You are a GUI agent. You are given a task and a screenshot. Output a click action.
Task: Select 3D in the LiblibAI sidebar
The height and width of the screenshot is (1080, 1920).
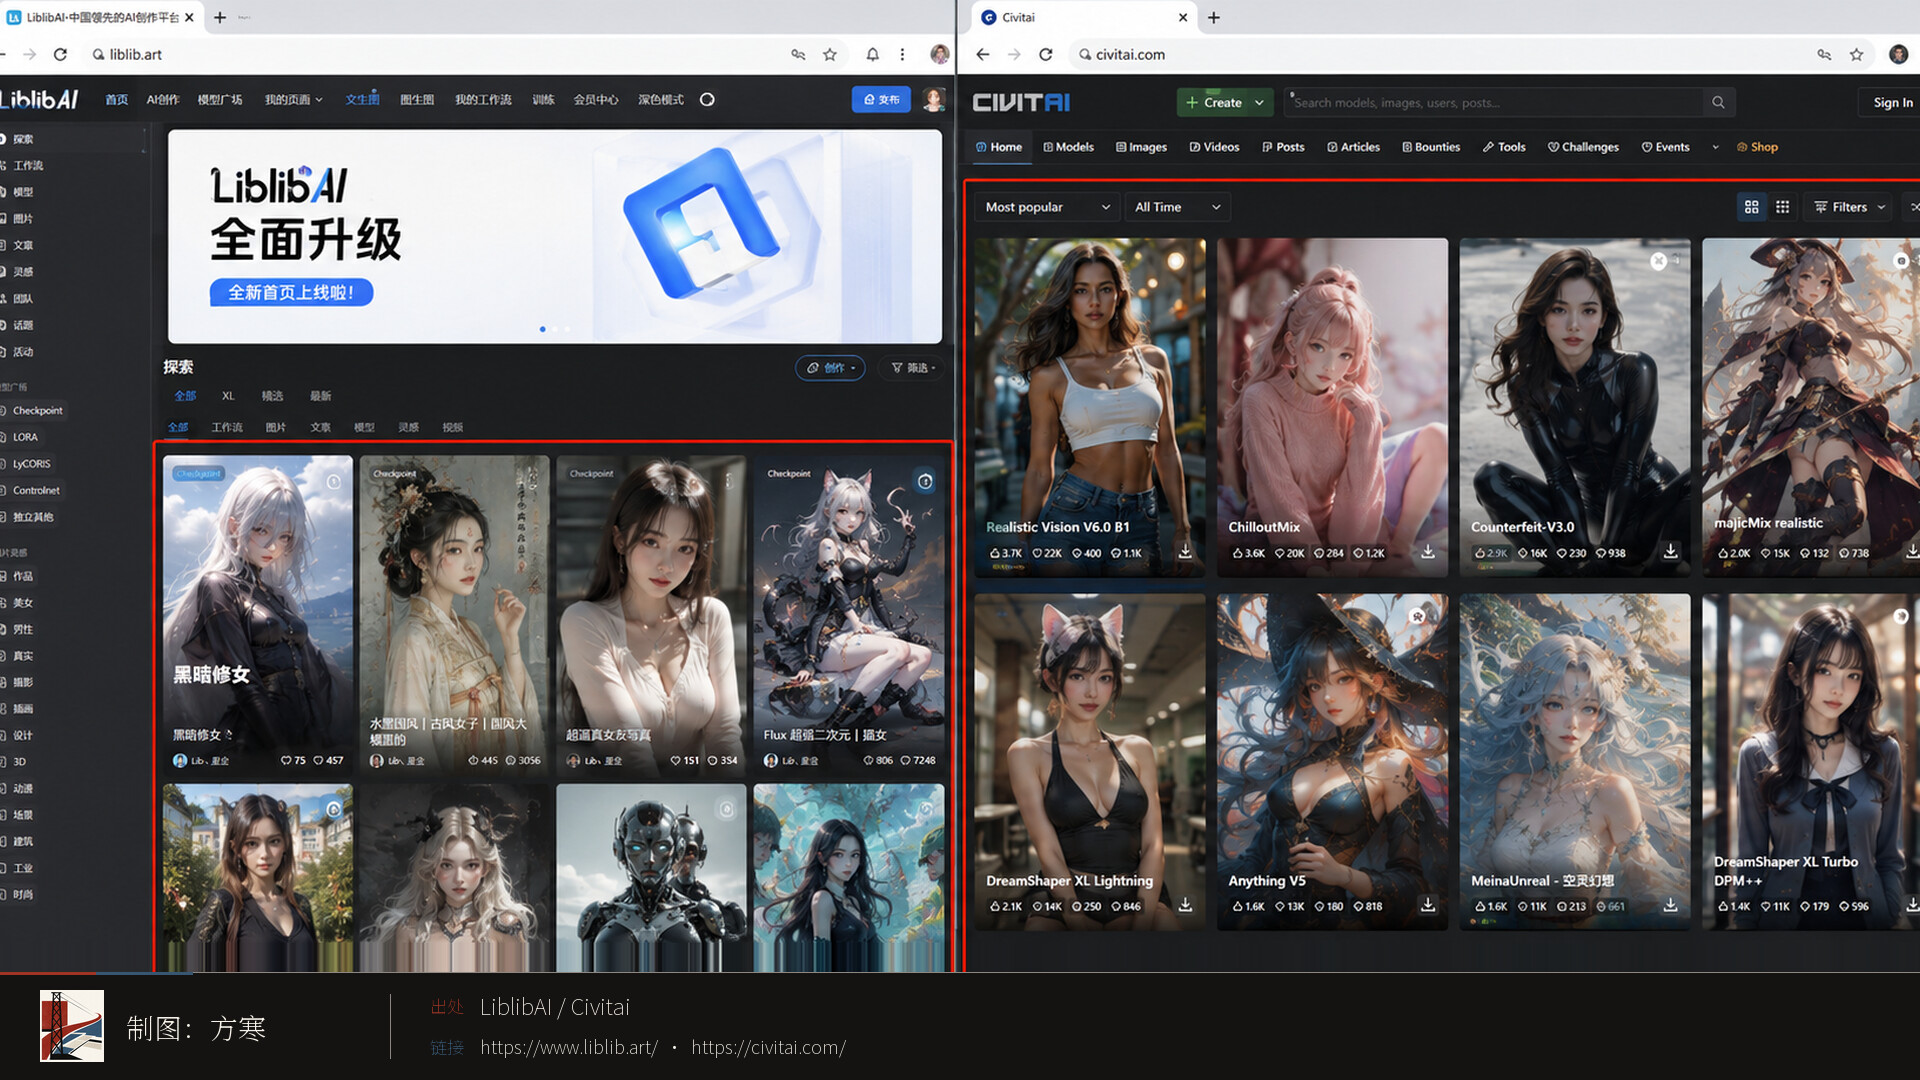point(19,762)
